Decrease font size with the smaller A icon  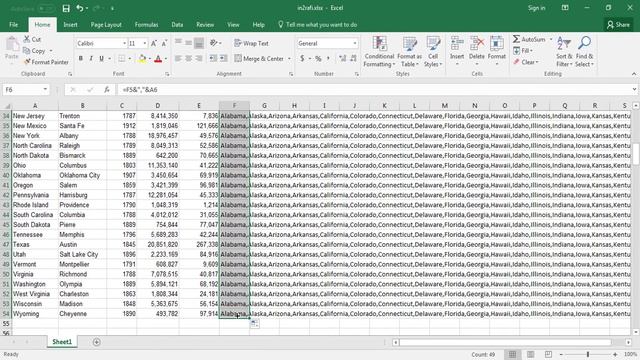164,43
